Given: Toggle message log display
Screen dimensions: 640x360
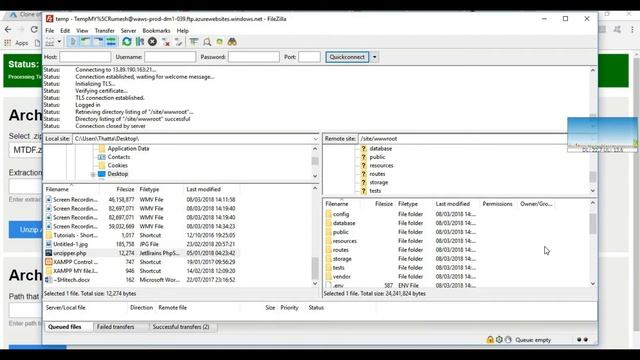Looking at the screenshot, I should tap(73, 42).
